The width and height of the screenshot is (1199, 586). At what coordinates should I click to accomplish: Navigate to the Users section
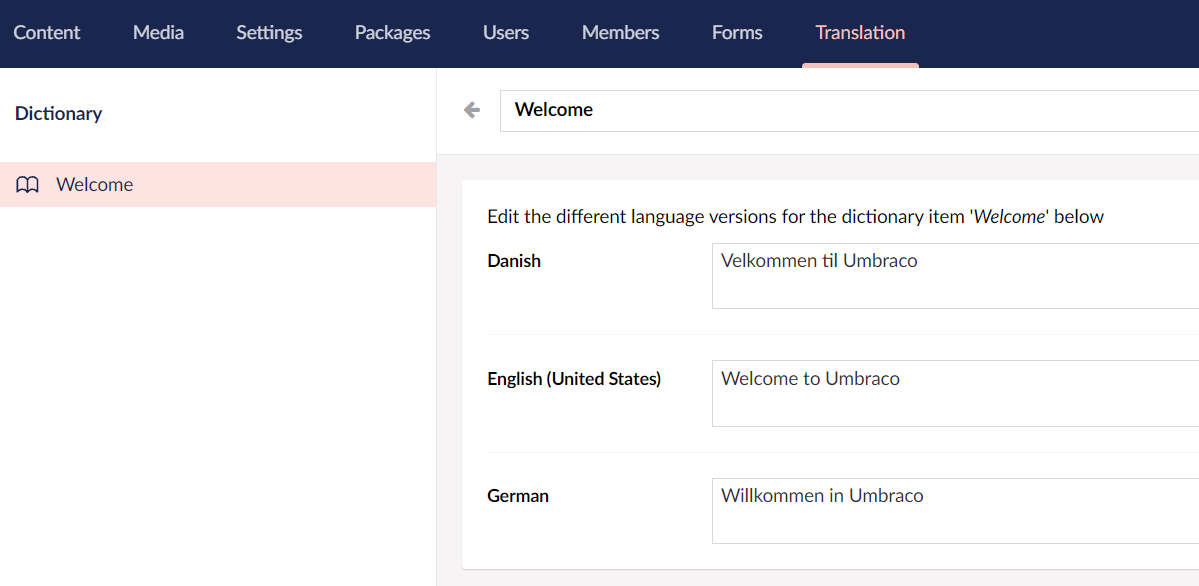coord(506,33)
